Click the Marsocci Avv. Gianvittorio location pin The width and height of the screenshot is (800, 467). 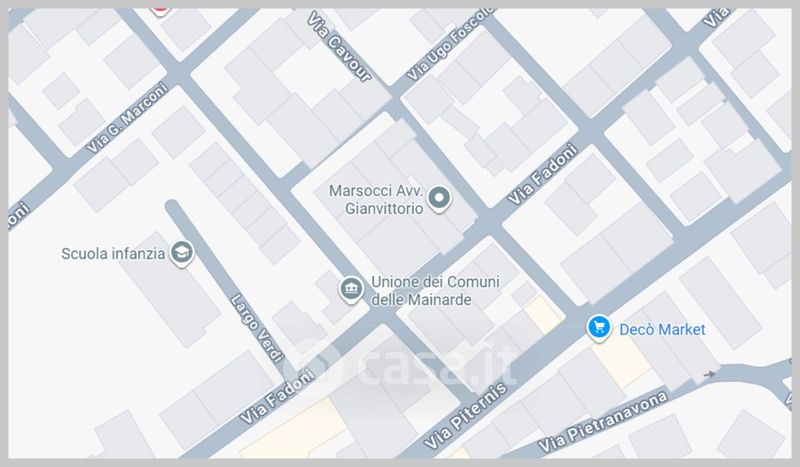click(x=439, y=199)
